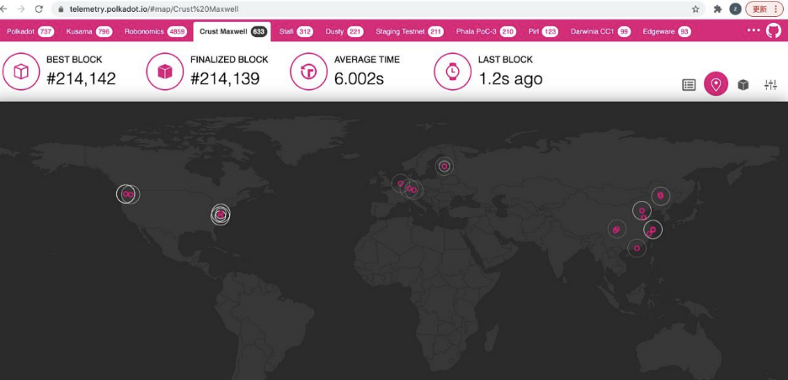Screen dimensions: 788x380
Task: Select the Crust Maxwell tab
Action: click(232, 31)
